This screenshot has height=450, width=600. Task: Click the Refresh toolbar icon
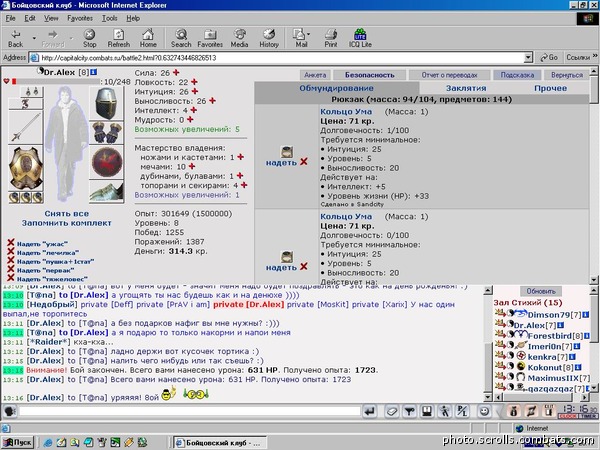tap(119, 38)
